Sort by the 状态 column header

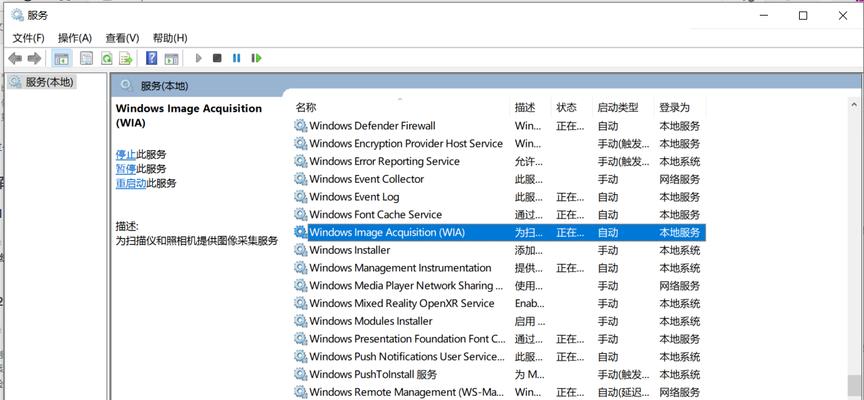[x=573, y=107]
